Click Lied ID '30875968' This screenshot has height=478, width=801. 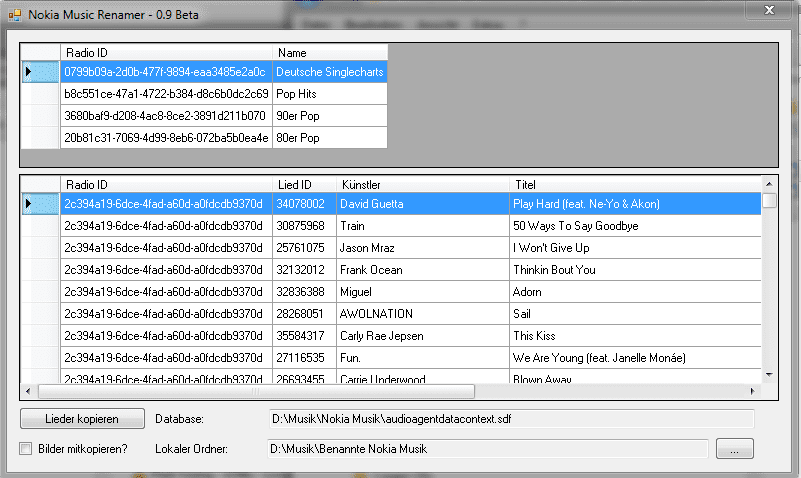tap(304, 226)
